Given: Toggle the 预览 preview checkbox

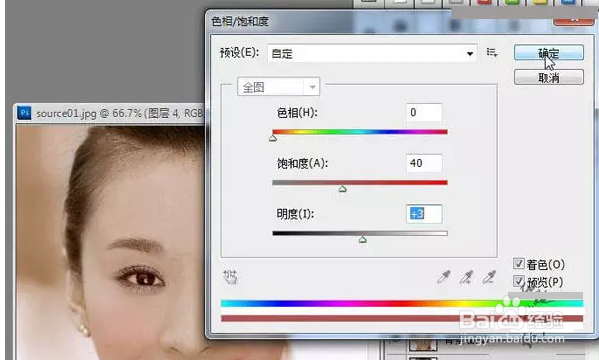Looking at the screenshot, I should [518, 282].
